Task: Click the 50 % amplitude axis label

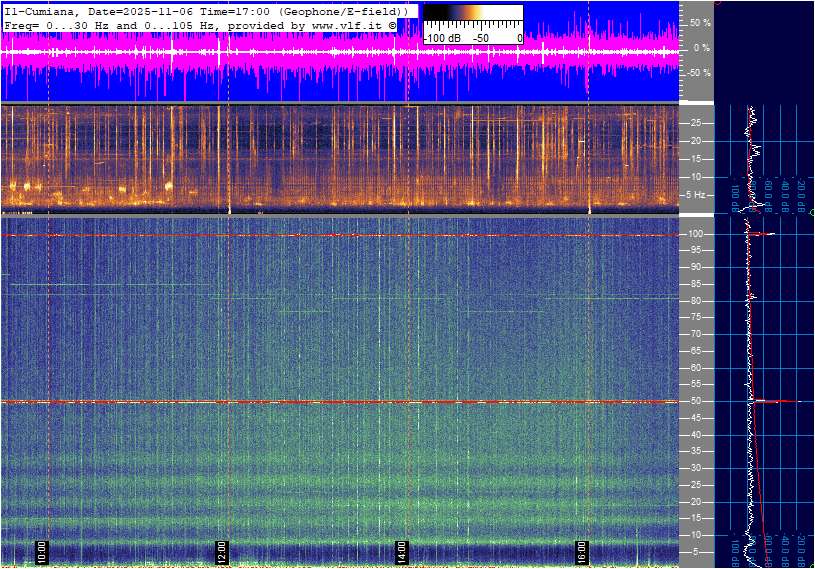Action: (x=698, y=22)
